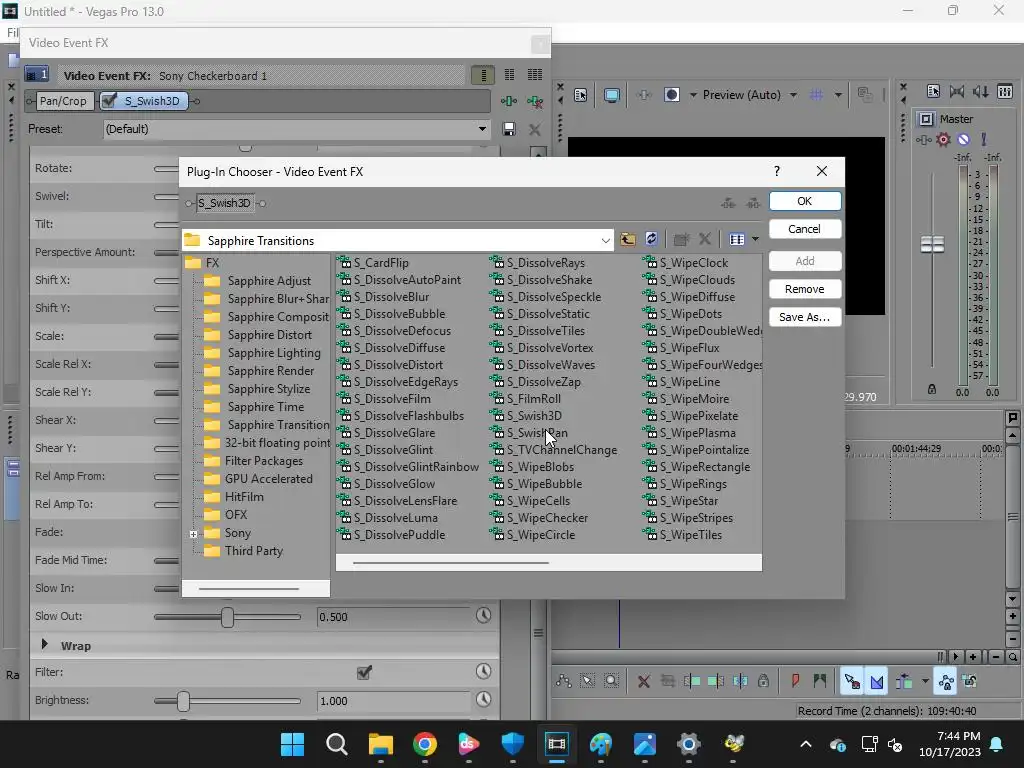Open taskbar Search
1024x768 pixels.
click(336, 744)
